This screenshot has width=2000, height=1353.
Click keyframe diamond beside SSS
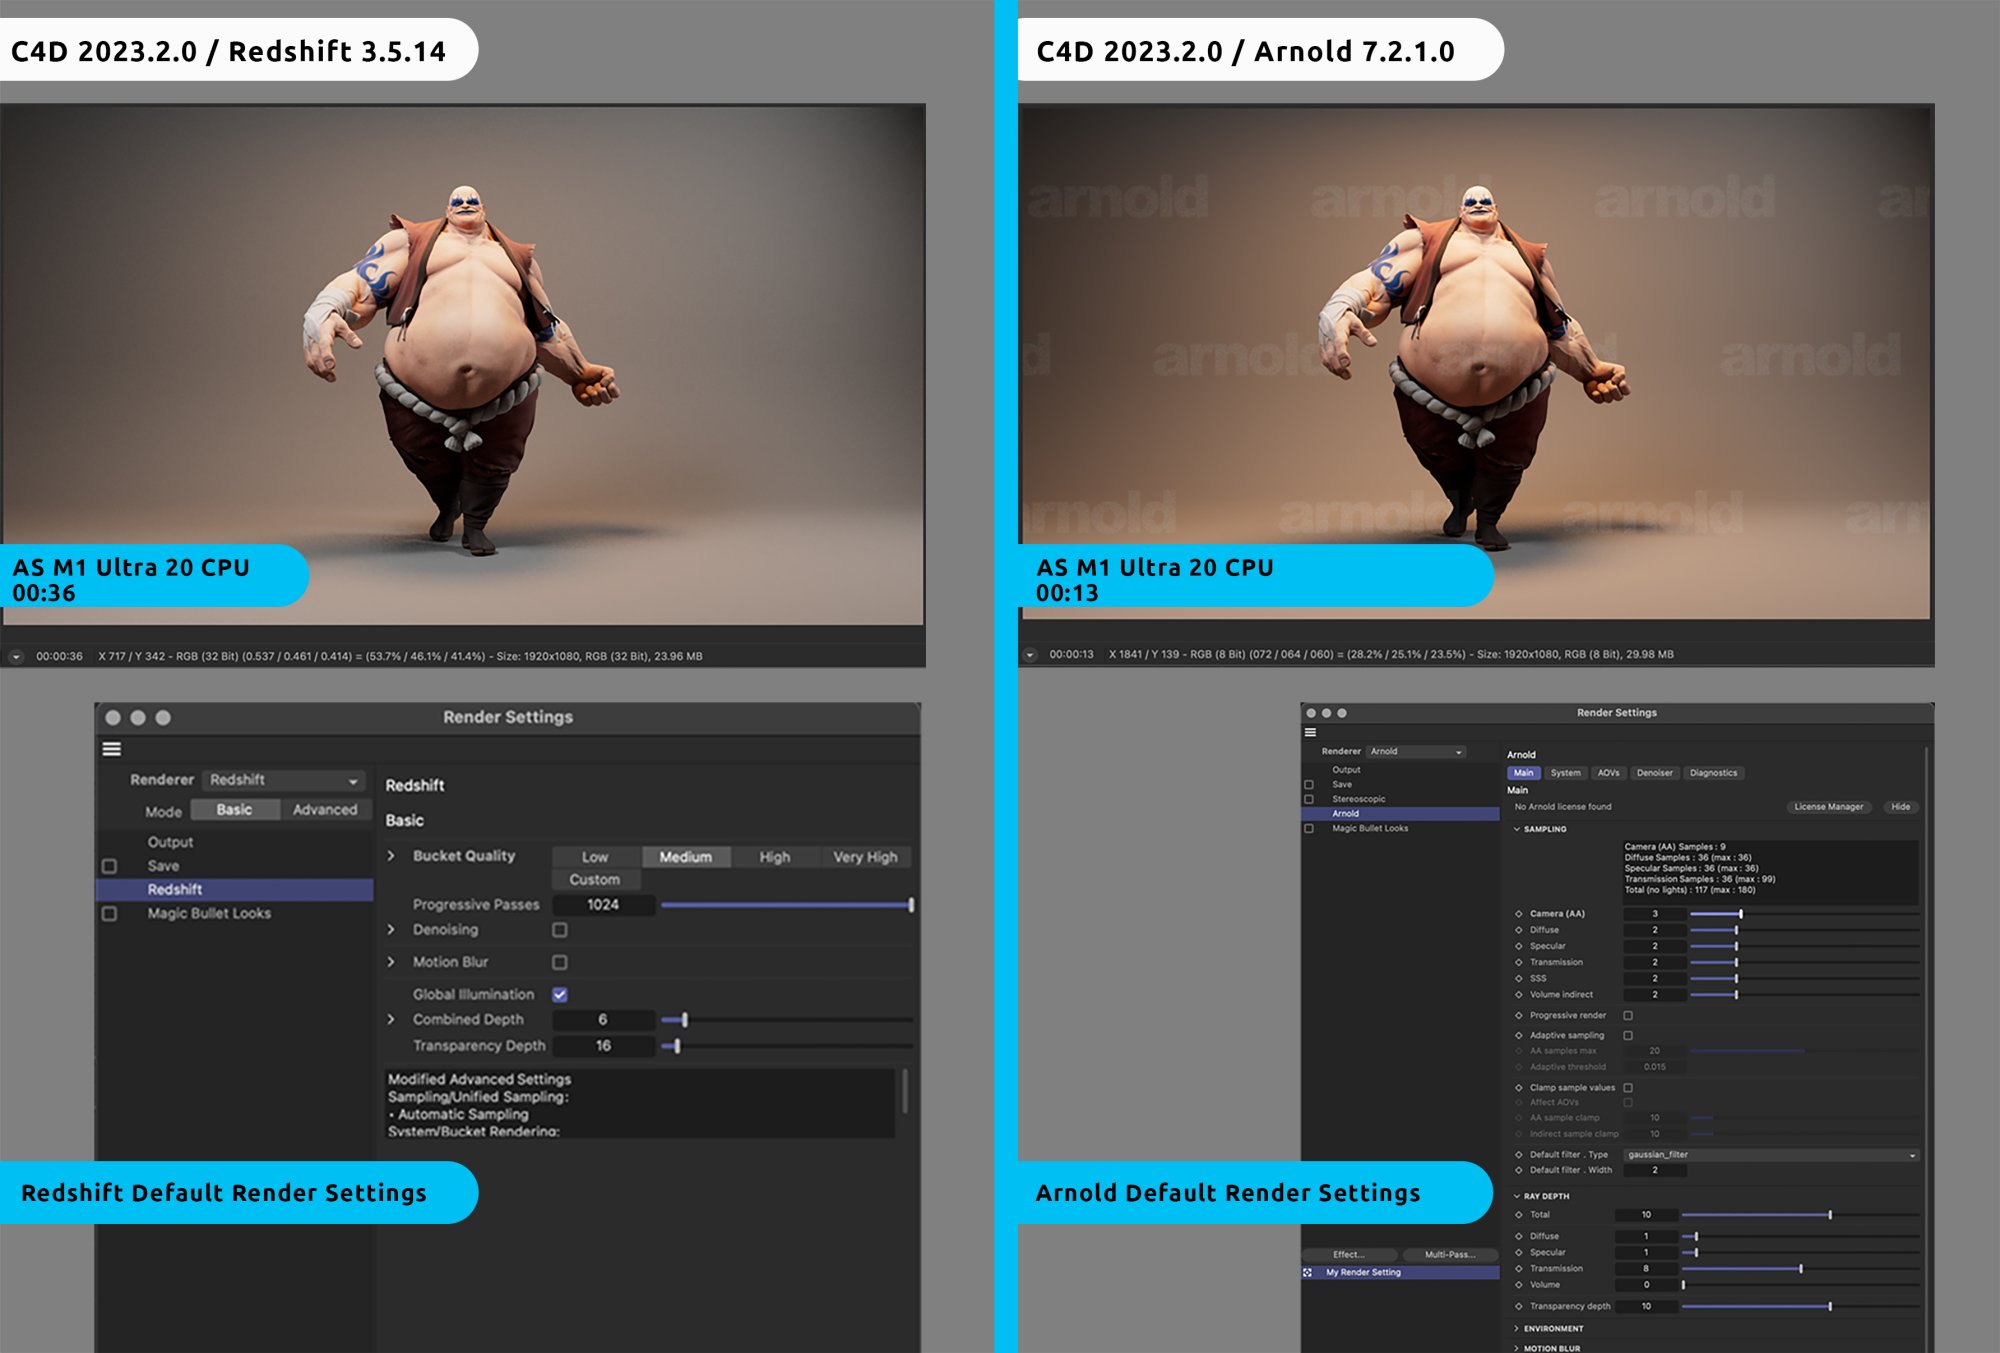tap(1519, 978)
